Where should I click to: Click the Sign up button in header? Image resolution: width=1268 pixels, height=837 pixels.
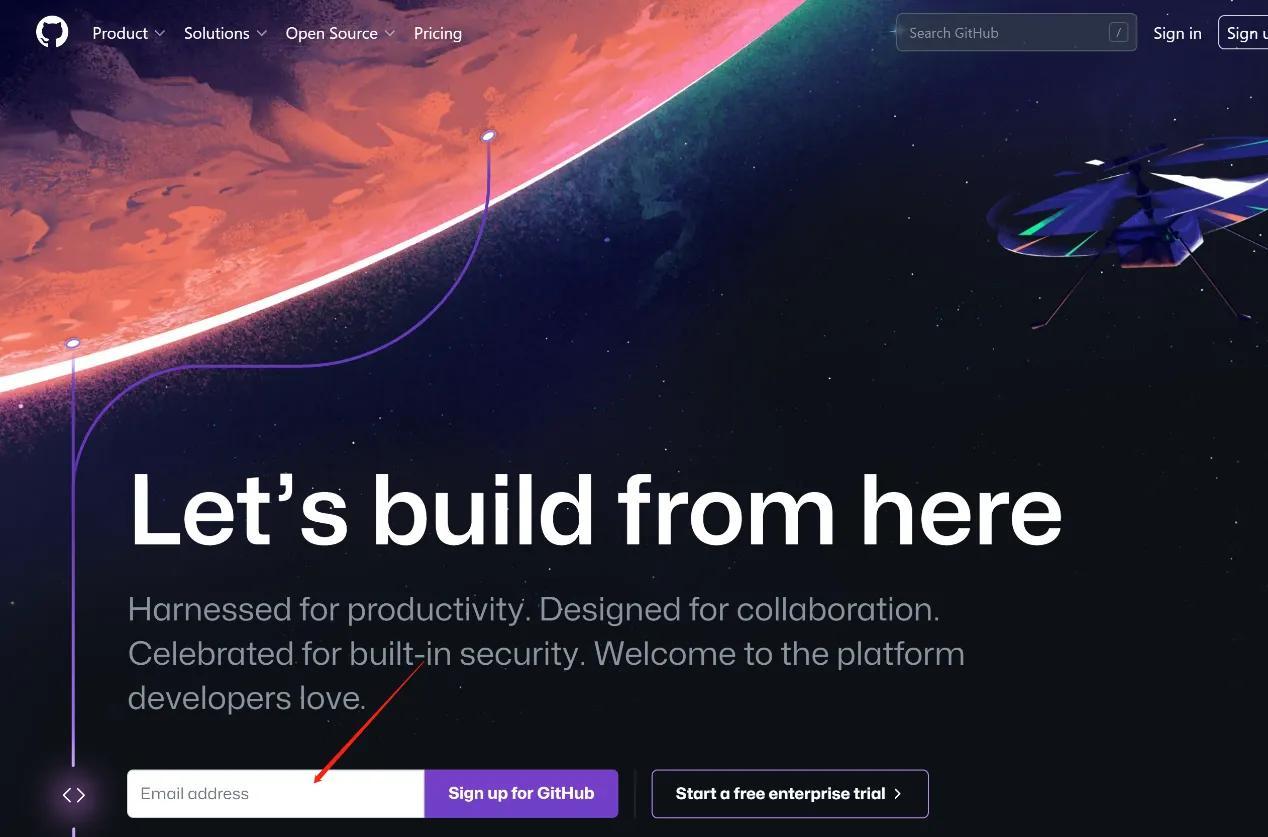coord(1243,33)
